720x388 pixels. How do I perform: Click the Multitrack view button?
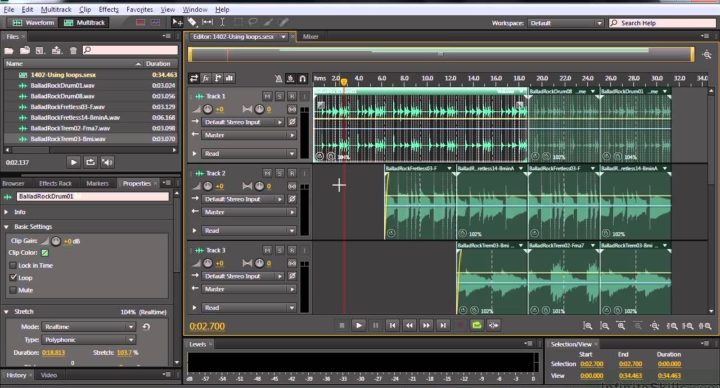(84, 22)
